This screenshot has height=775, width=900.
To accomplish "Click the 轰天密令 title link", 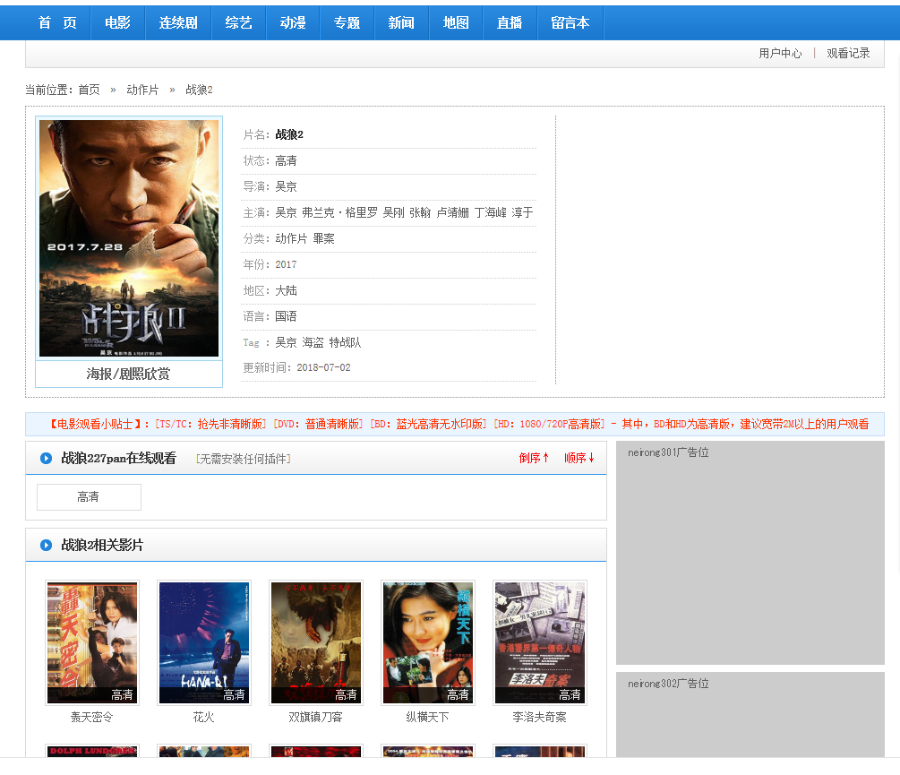I will point(92,717).
